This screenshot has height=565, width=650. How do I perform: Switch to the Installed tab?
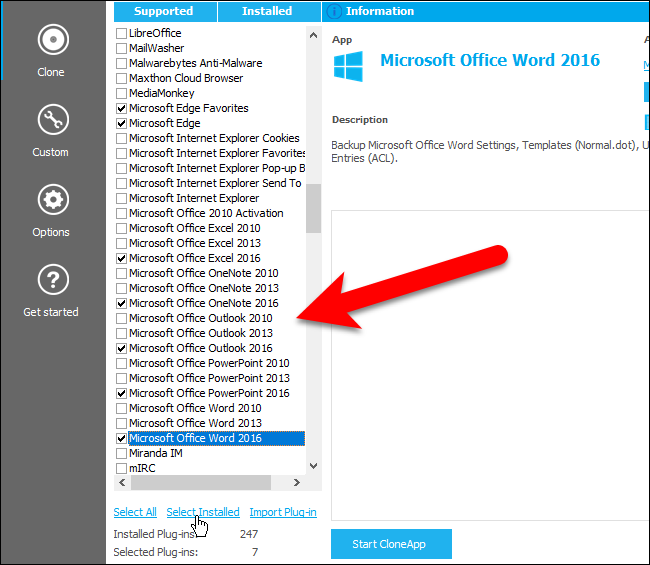pyautogui.click(x=269, y=11)
